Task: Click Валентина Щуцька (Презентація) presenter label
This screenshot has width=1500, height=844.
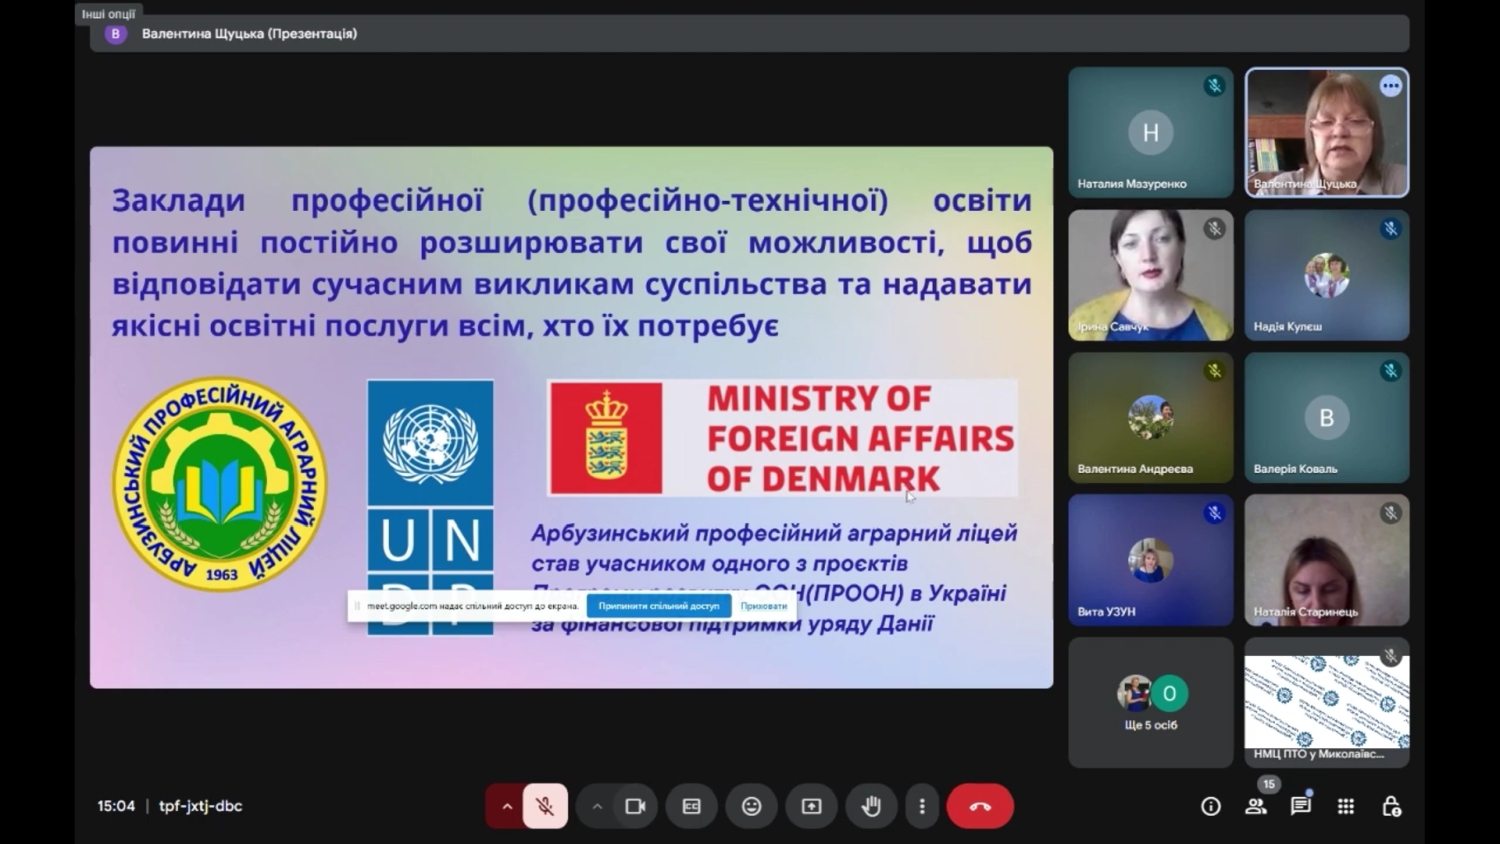Action: click(x=249, y=34)
